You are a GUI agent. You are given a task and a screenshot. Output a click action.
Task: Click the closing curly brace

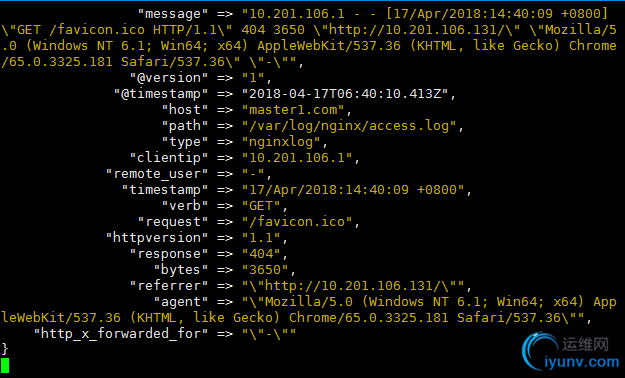tap(5, 349)
